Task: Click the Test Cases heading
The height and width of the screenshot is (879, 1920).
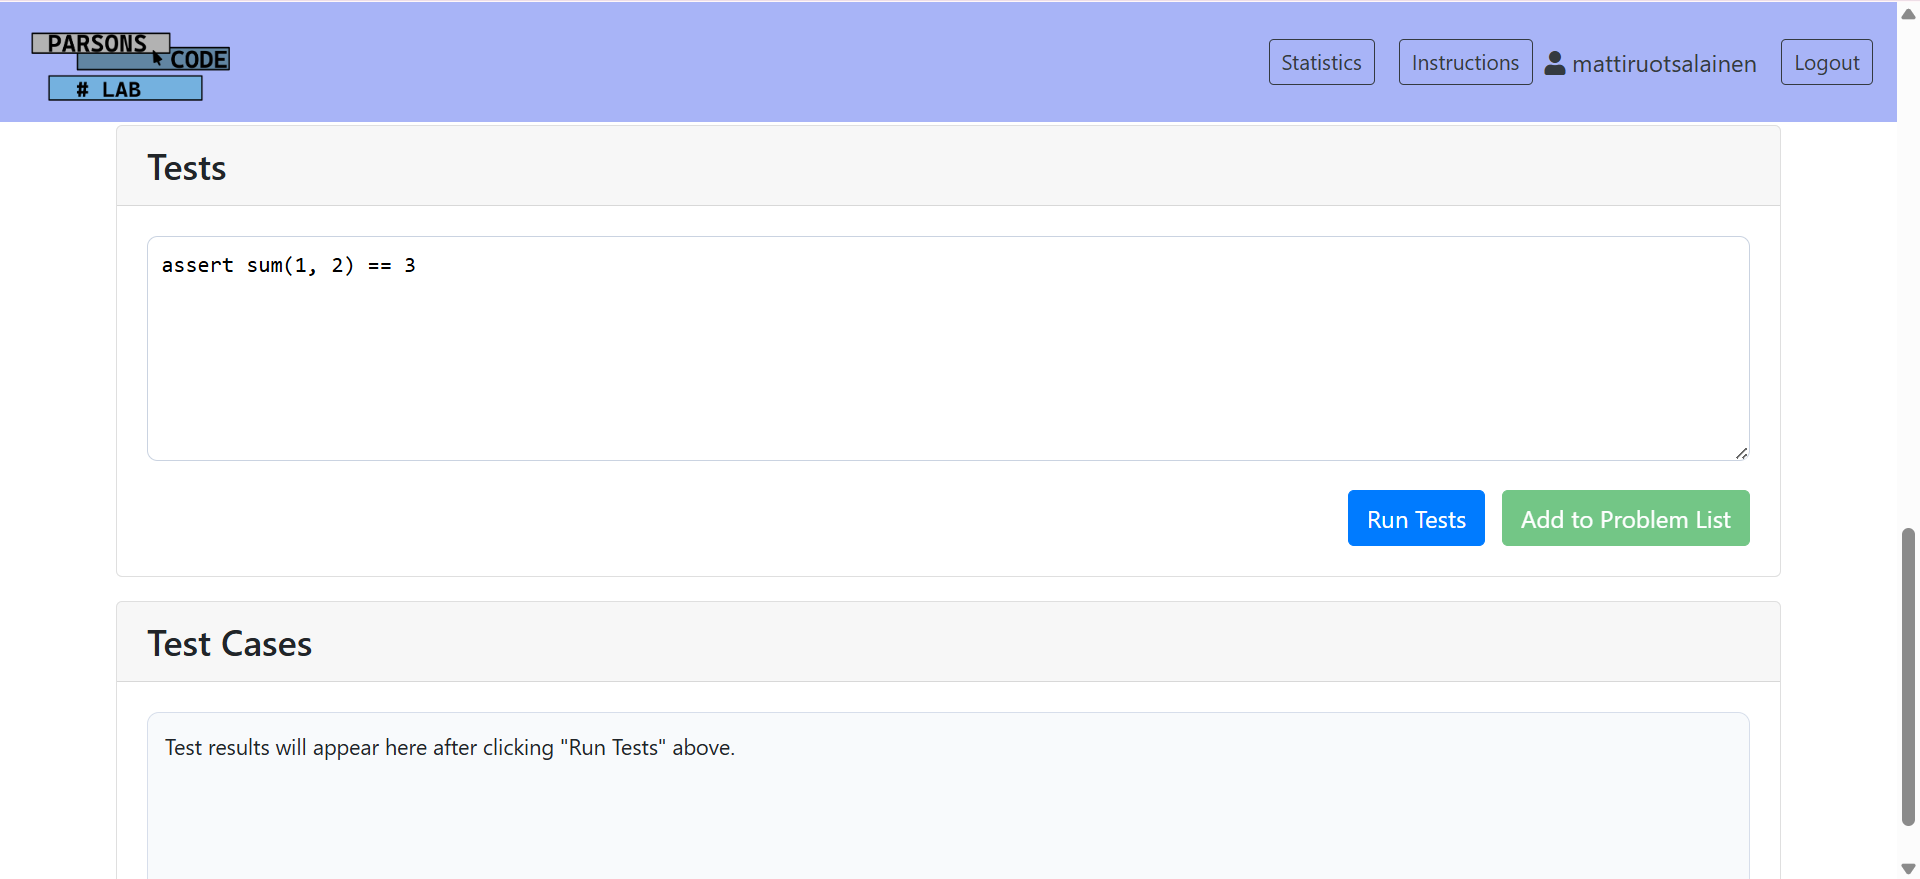Action: 230,644
